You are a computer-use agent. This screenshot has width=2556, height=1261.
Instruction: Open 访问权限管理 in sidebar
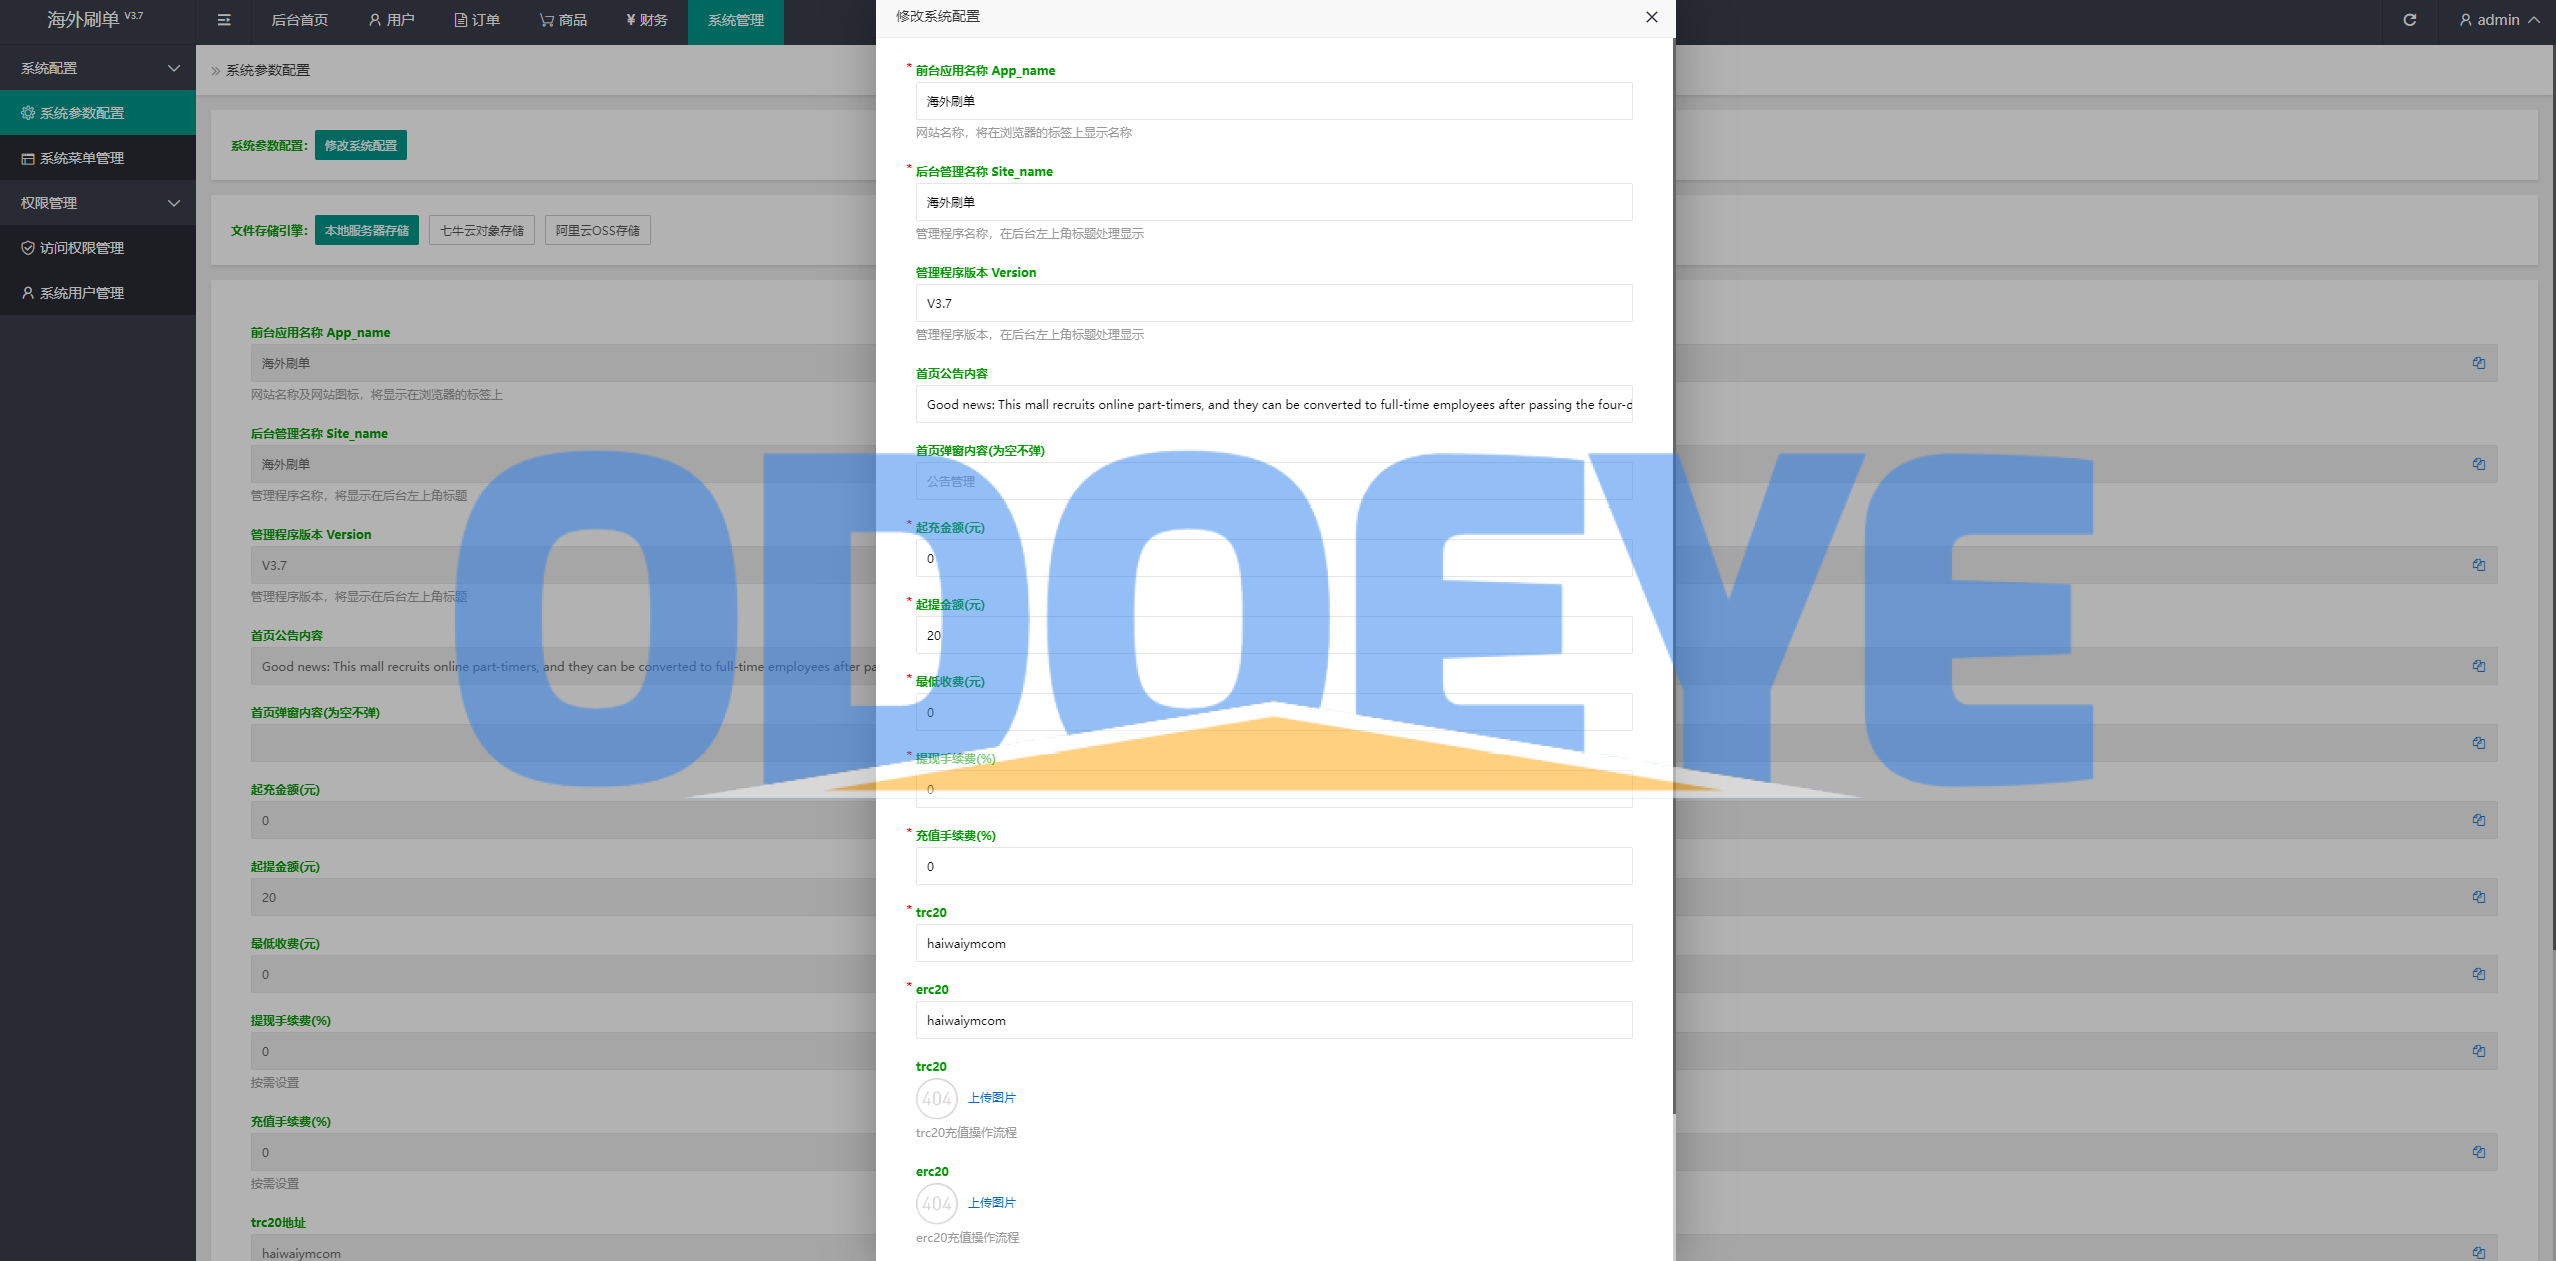click(x=98, y=248)
